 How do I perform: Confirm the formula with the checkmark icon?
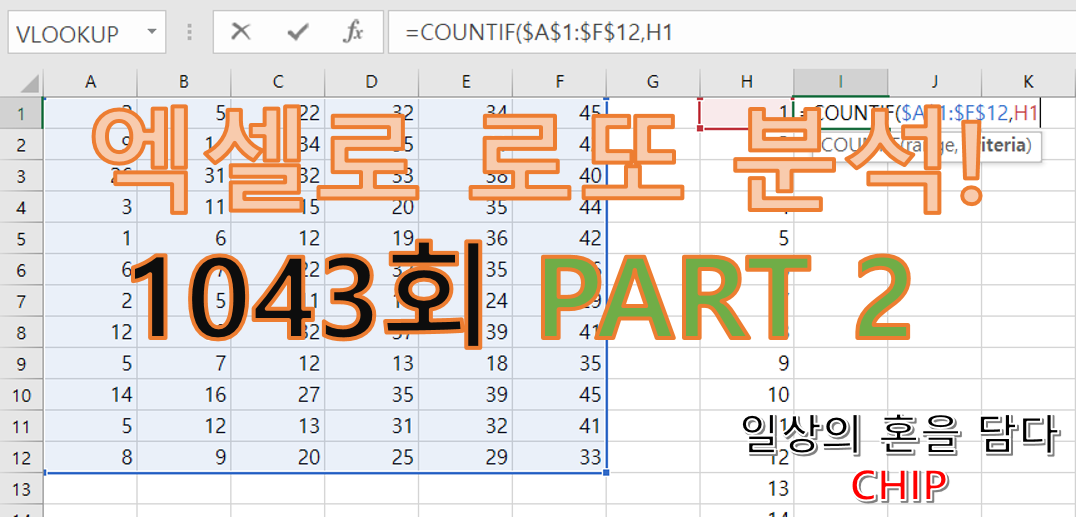pos(297,32)
